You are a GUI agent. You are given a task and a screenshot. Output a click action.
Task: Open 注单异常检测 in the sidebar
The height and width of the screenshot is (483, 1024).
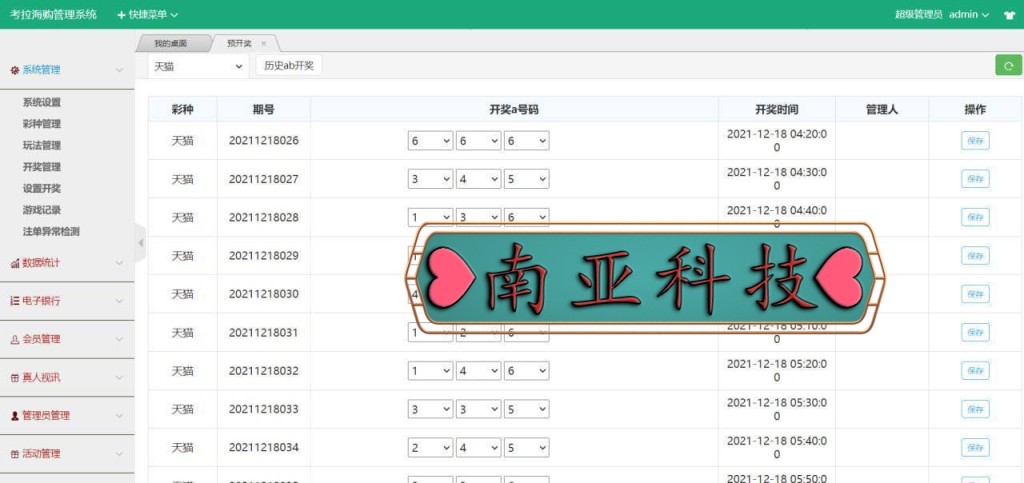(x=51, y=232)
